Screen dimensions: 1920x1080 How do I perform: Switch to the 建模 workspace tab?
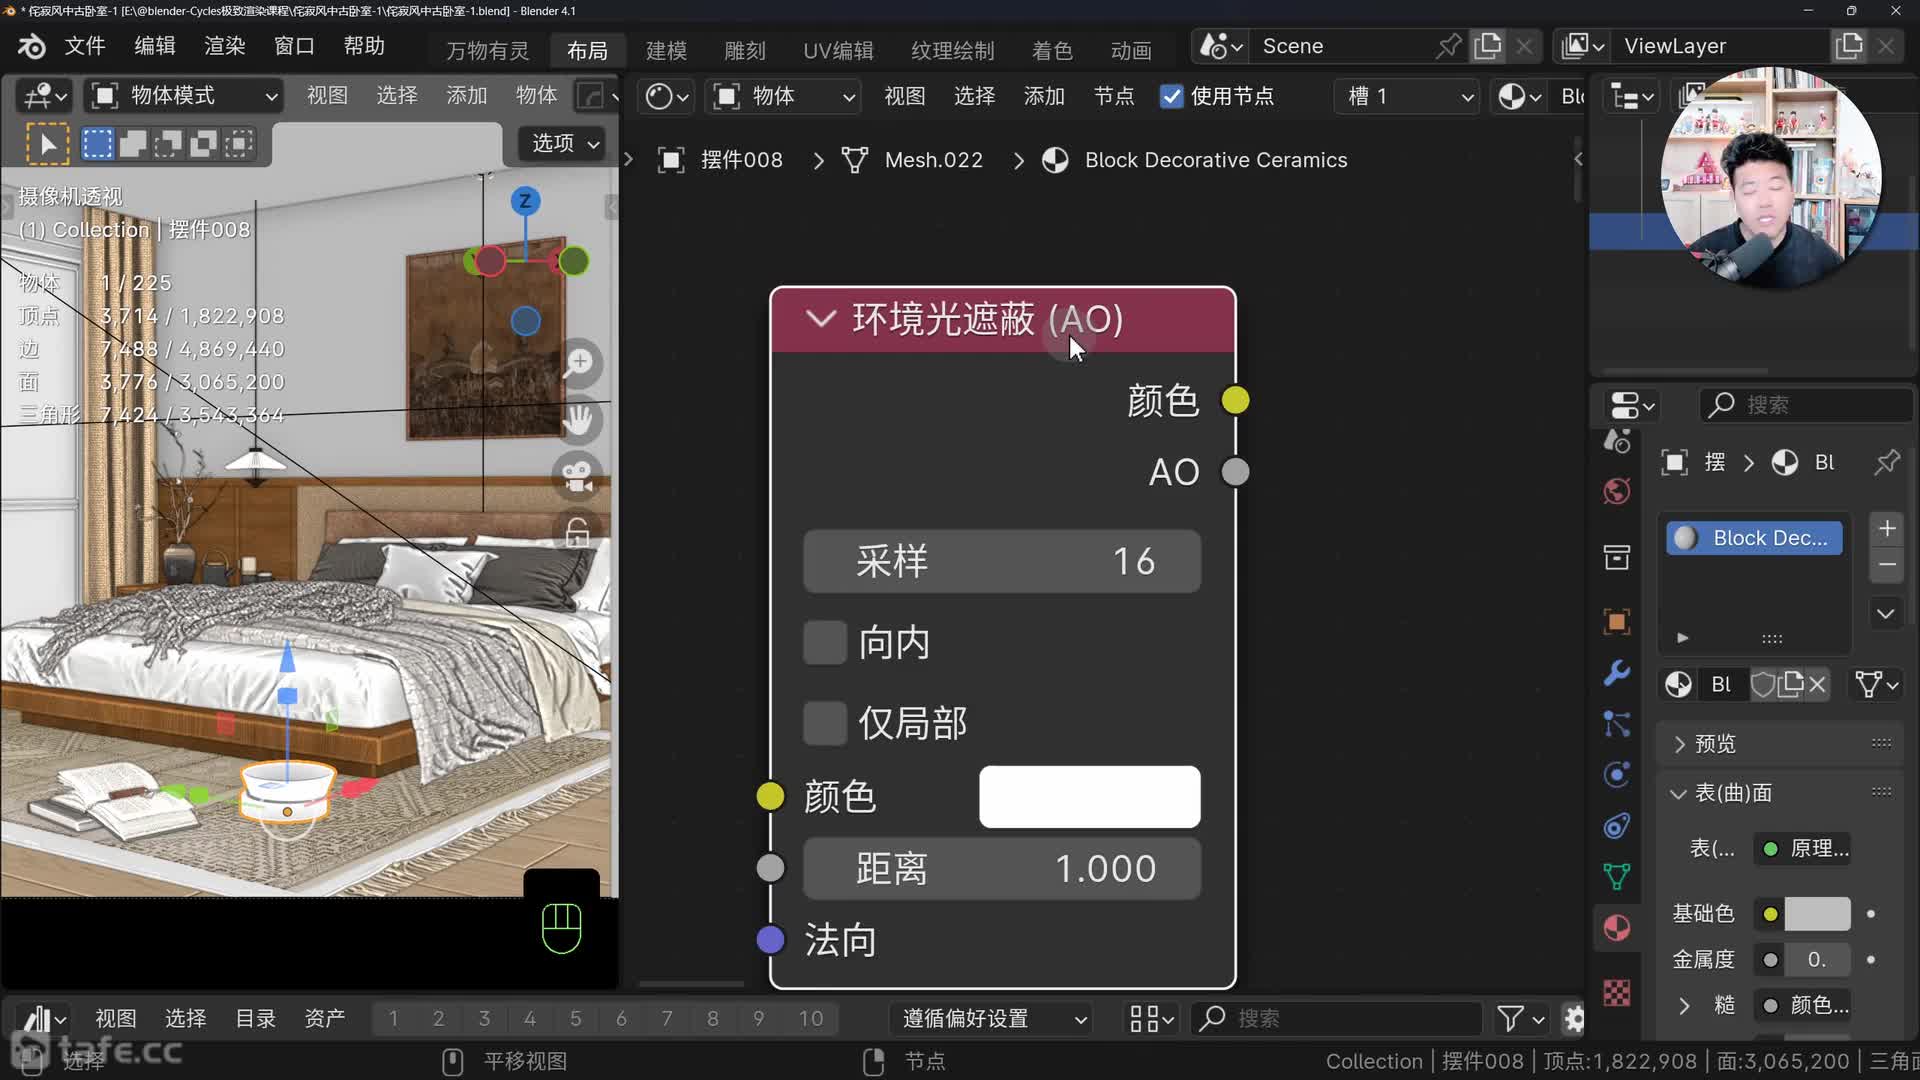pyautogui.click(x=666, y=50)
